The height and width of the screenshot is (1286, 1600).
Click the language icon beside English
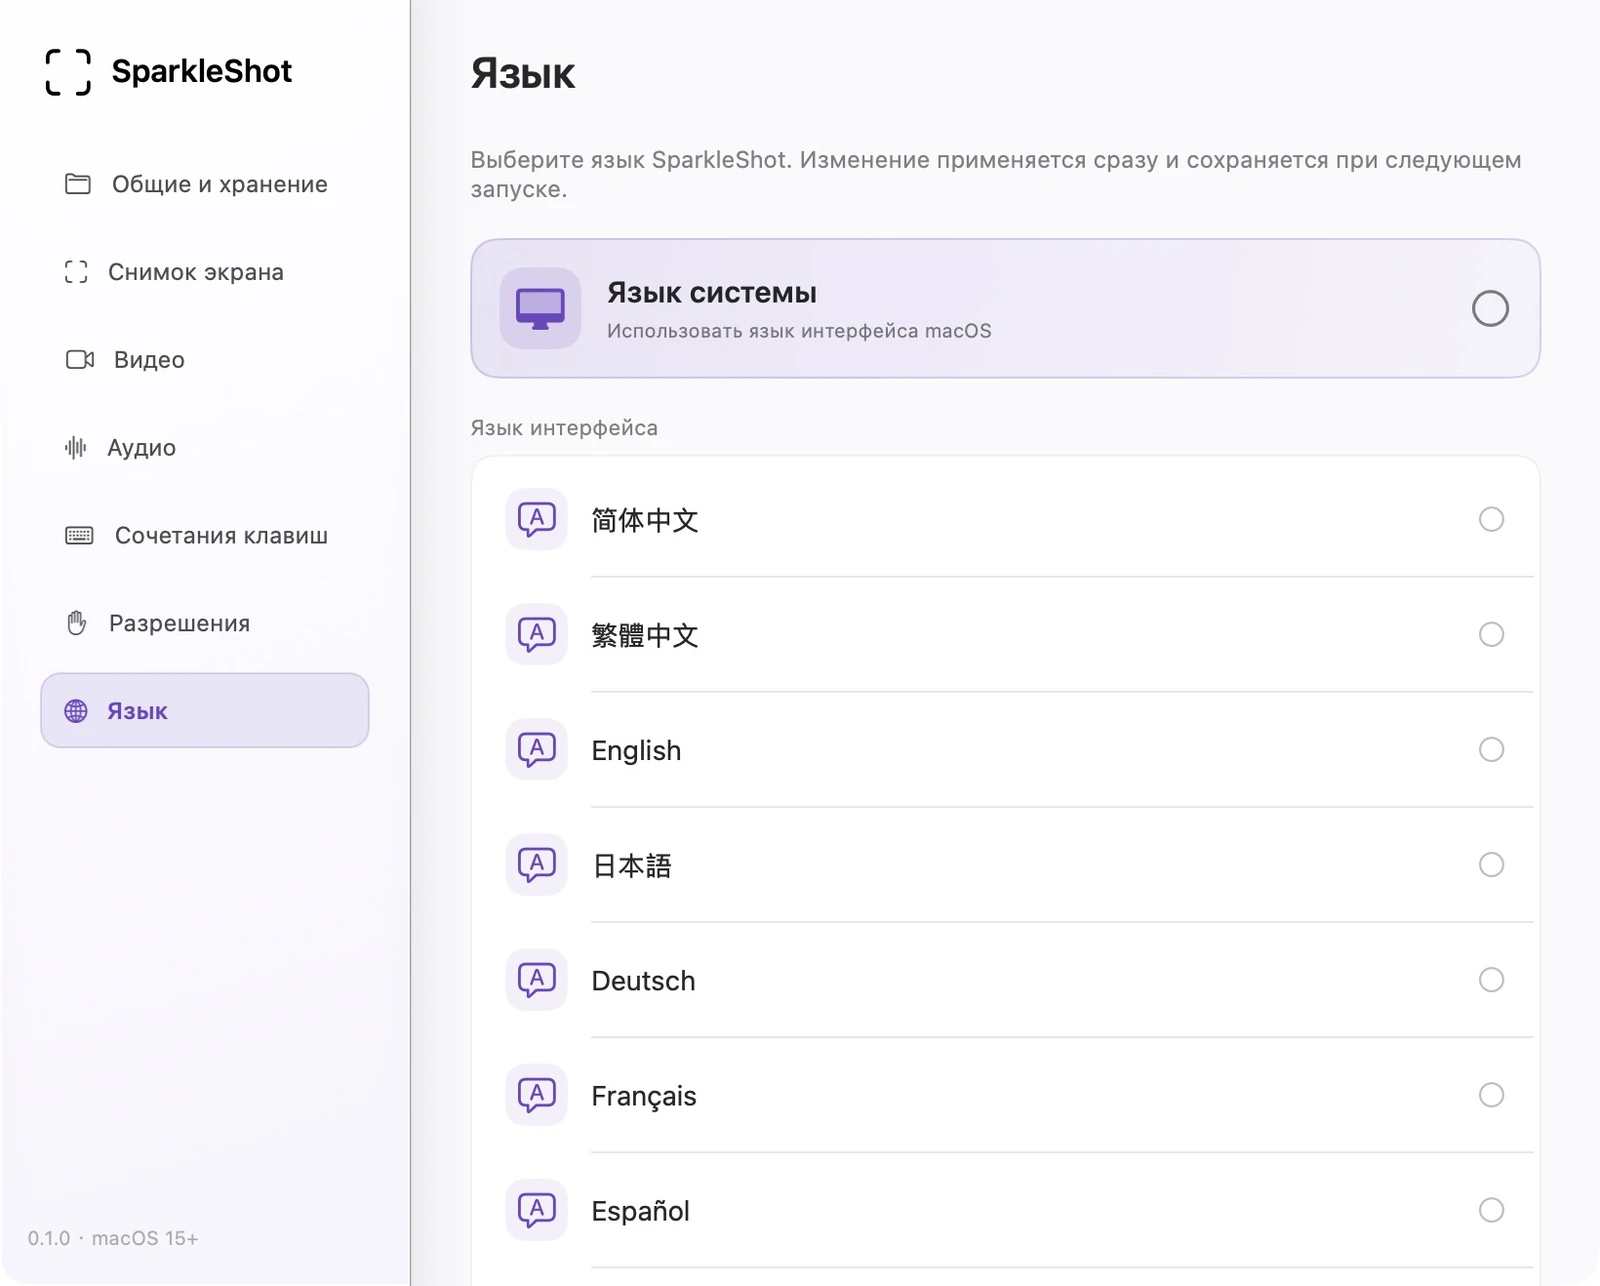tap(537, 749)
